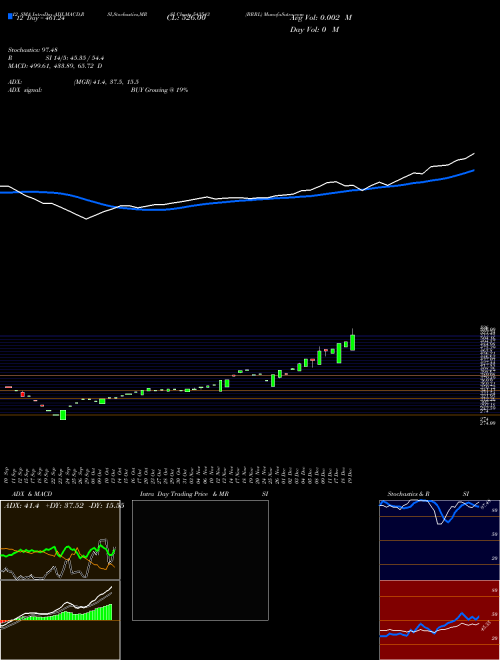Click the blue 12 Day SMA legend square
This screenshot has height=660, width=500.
[10, 17]
